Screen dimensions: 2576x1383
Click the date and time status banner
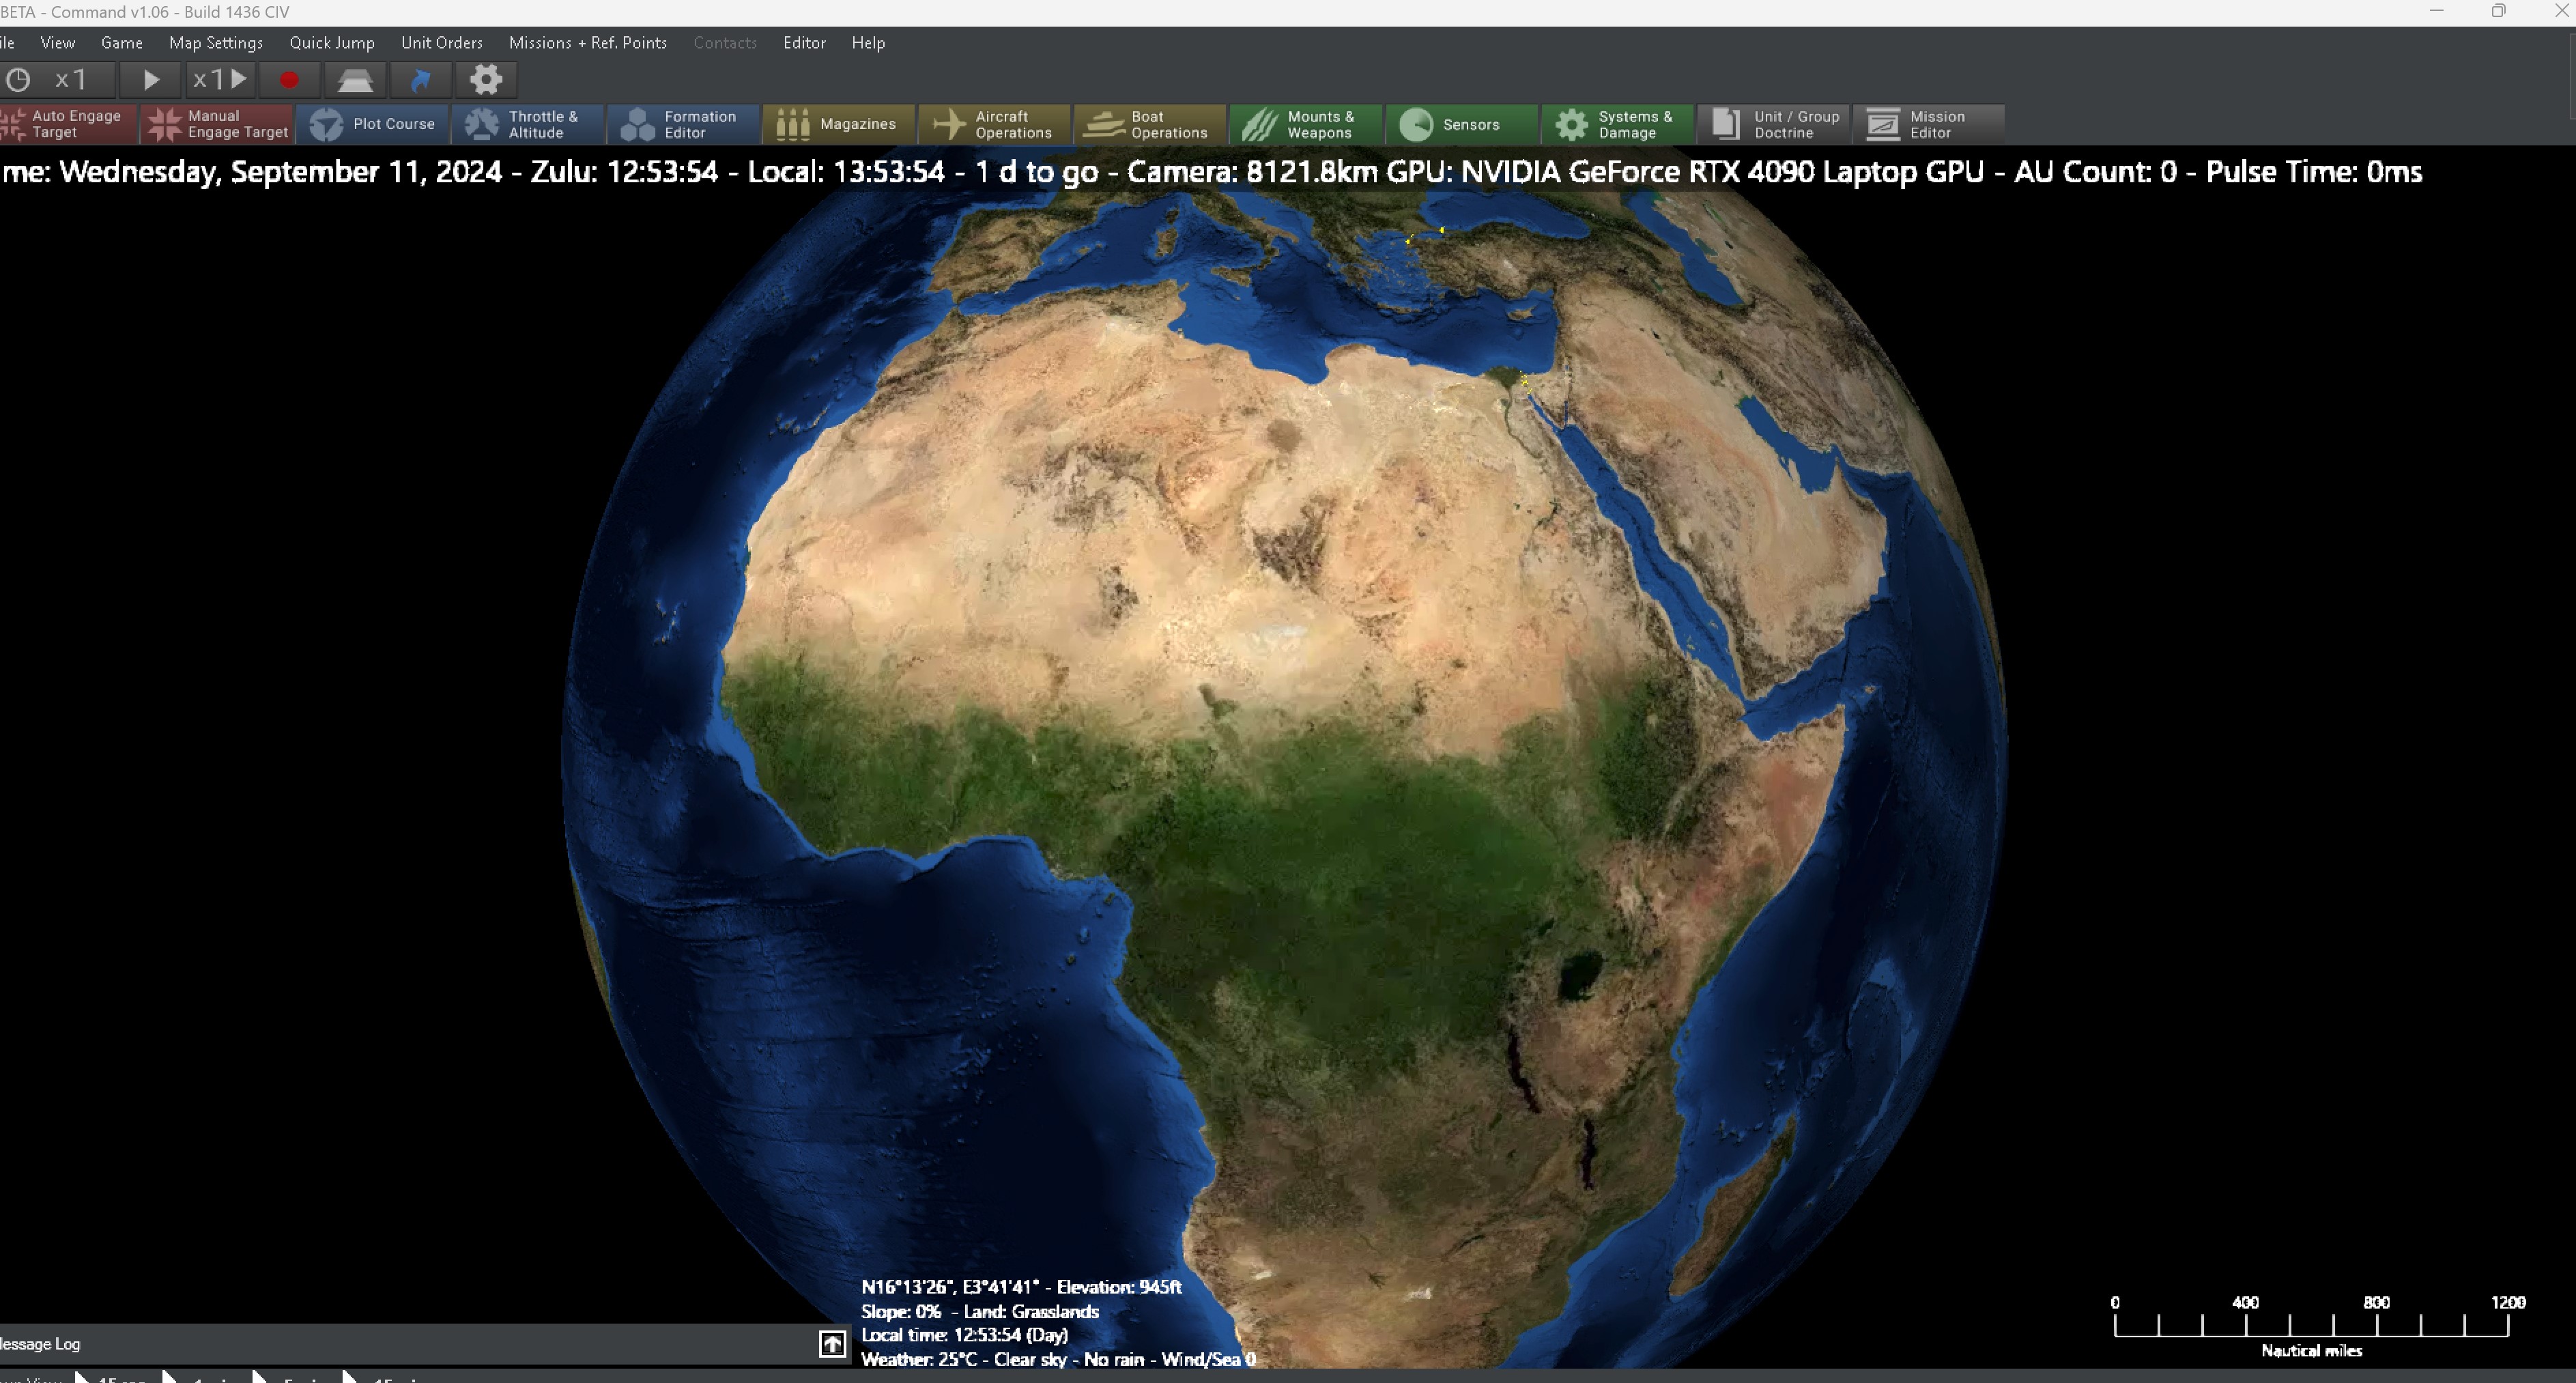point(1212,172)
